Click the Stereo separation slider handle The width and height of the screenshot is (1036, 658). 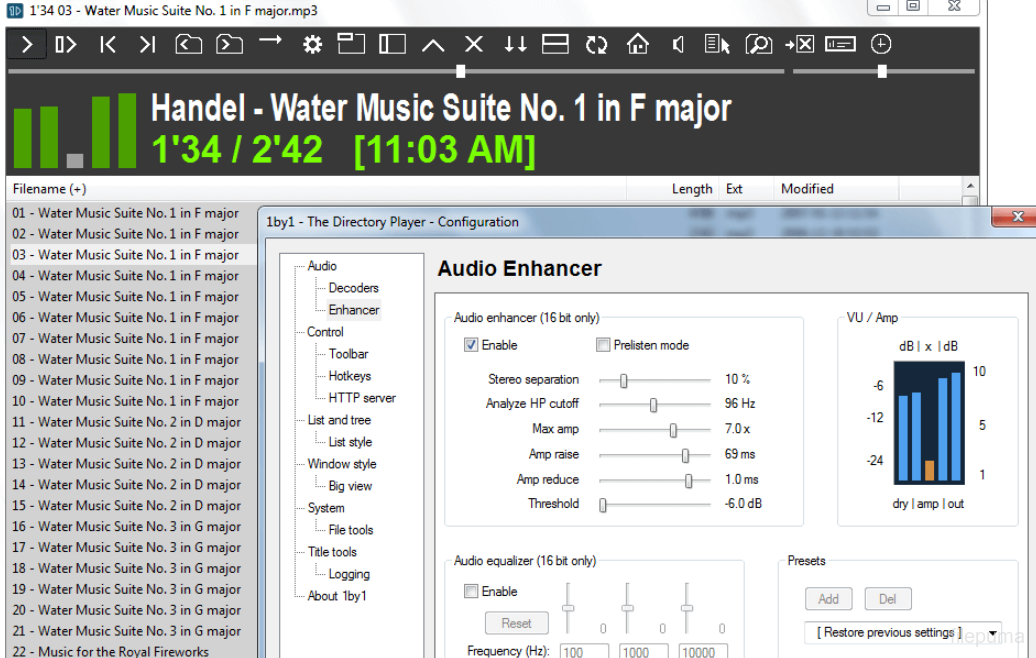623,380
